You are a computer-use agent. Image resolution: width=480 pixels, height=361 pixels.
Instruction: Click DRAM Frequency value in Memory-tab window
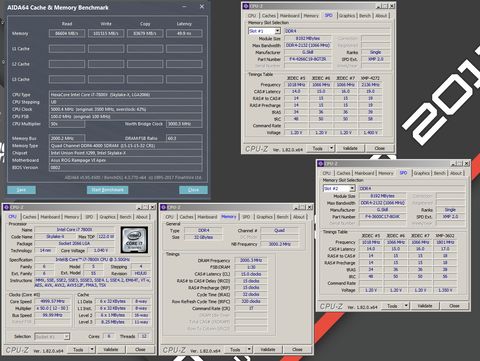tap(251, 261)
